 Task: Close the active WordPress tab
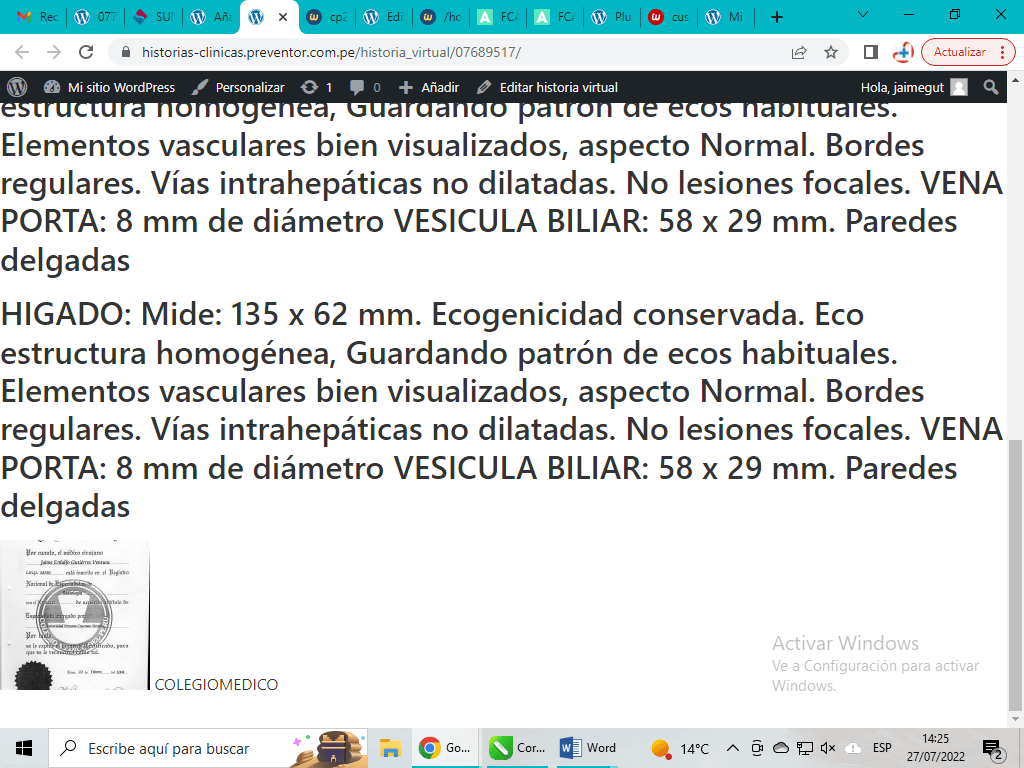point(283,17)
